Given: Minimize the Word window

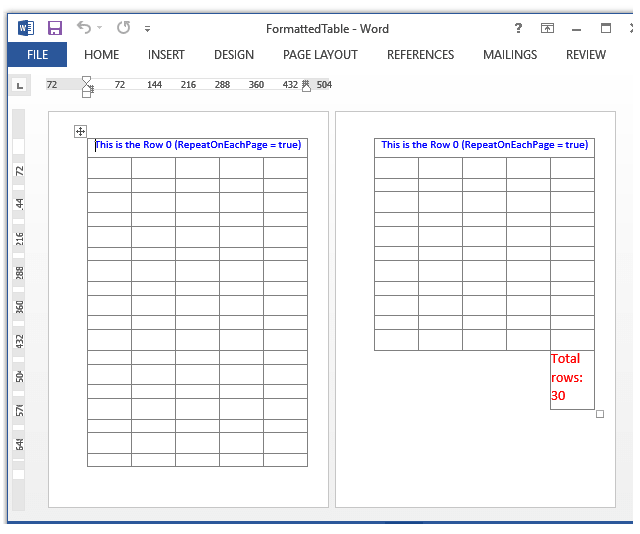Looking at the screenshot, I should [576, 29].
